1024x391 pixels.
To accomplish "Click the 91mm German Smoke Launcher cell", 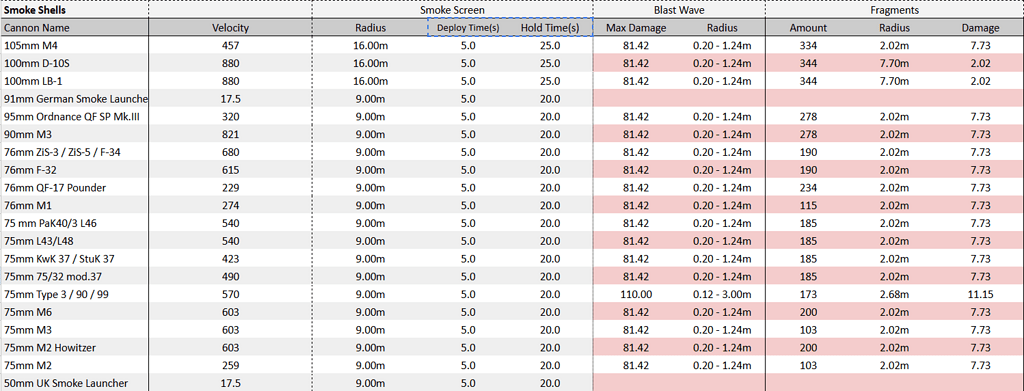I will coord(74,99).
